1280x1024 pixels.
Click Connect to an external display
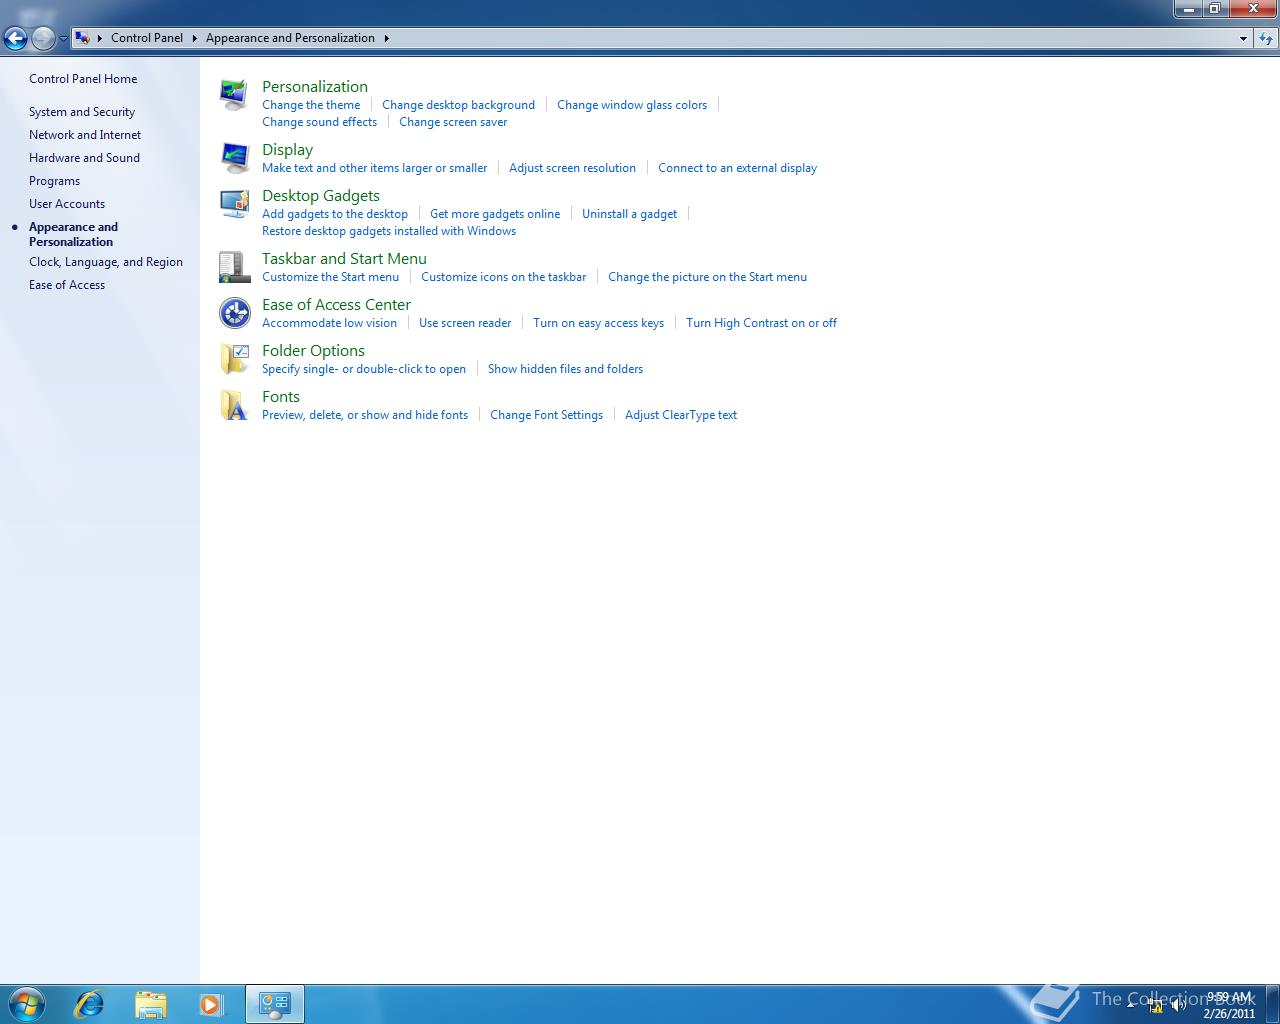(x=737, y=168)
